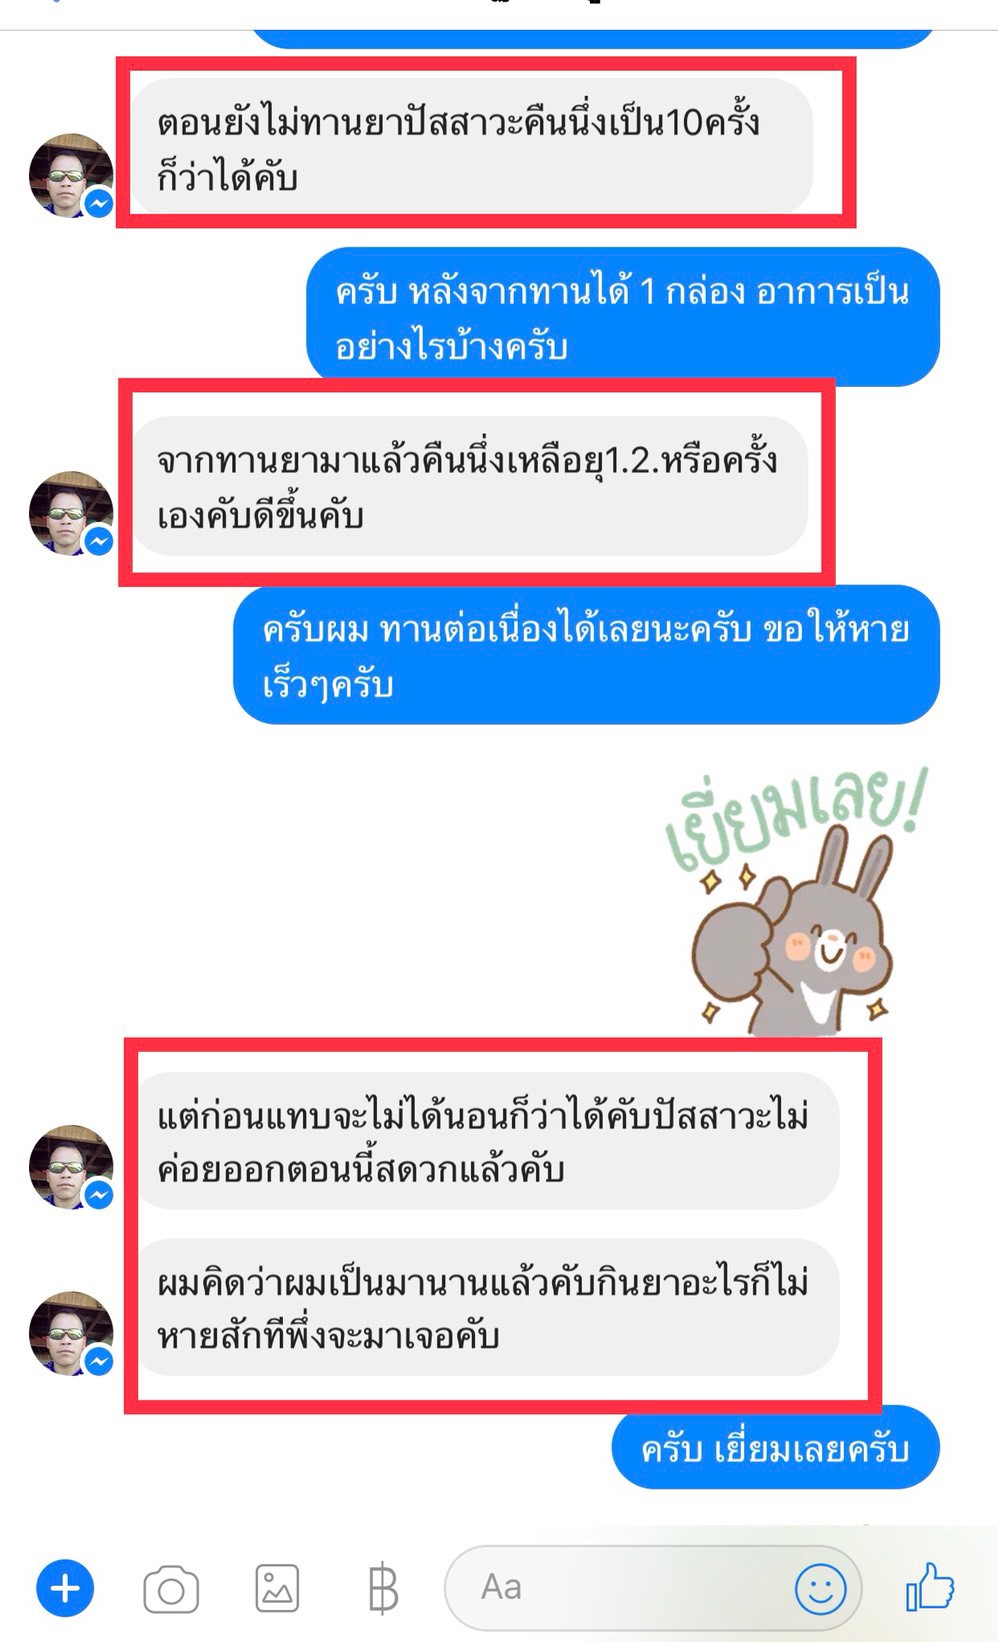The image size is (998, 1642).
Task: Select message 'แต่ก่อนแทบจะไม่ได้นอนก็ว่าได้คับ'
Action: pos(486,1141)
